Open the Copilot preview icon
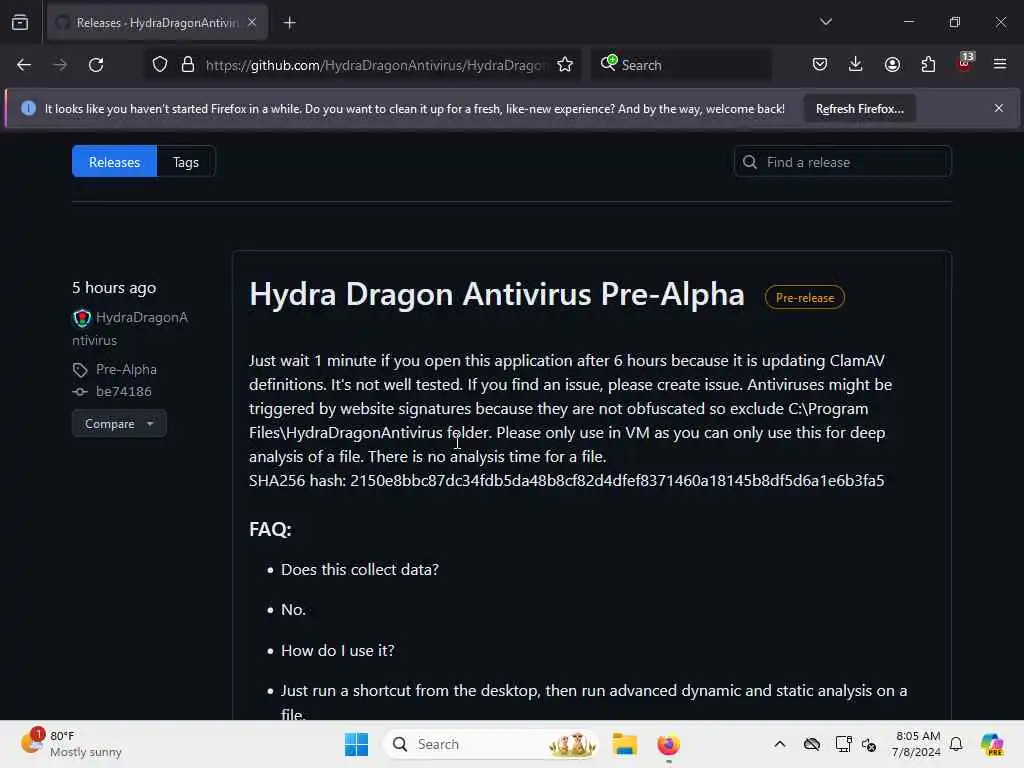 tap(992, 744)
